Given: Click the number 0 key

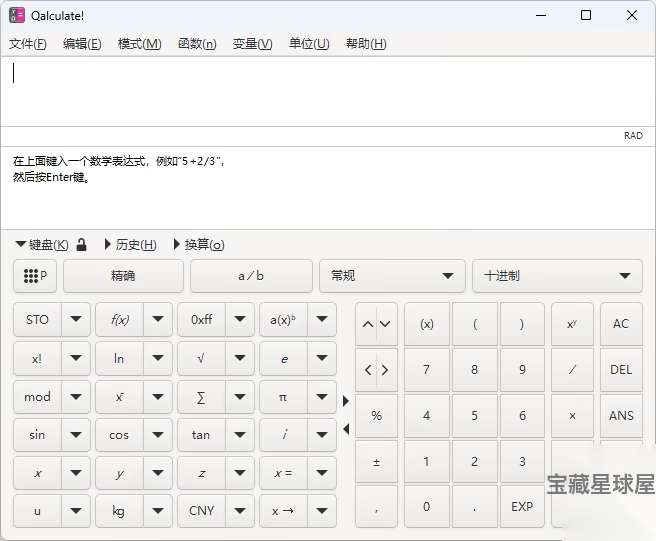Looking at the screenshot, I should click(x=427, y=507).
